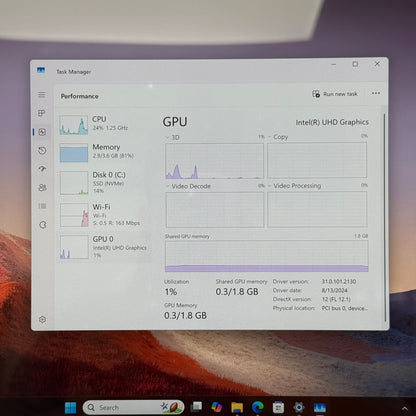Select the Performance page icon in sidebar
Image resolution: width=416 pixels, height=416 pixels.
(x=42, y=132)
